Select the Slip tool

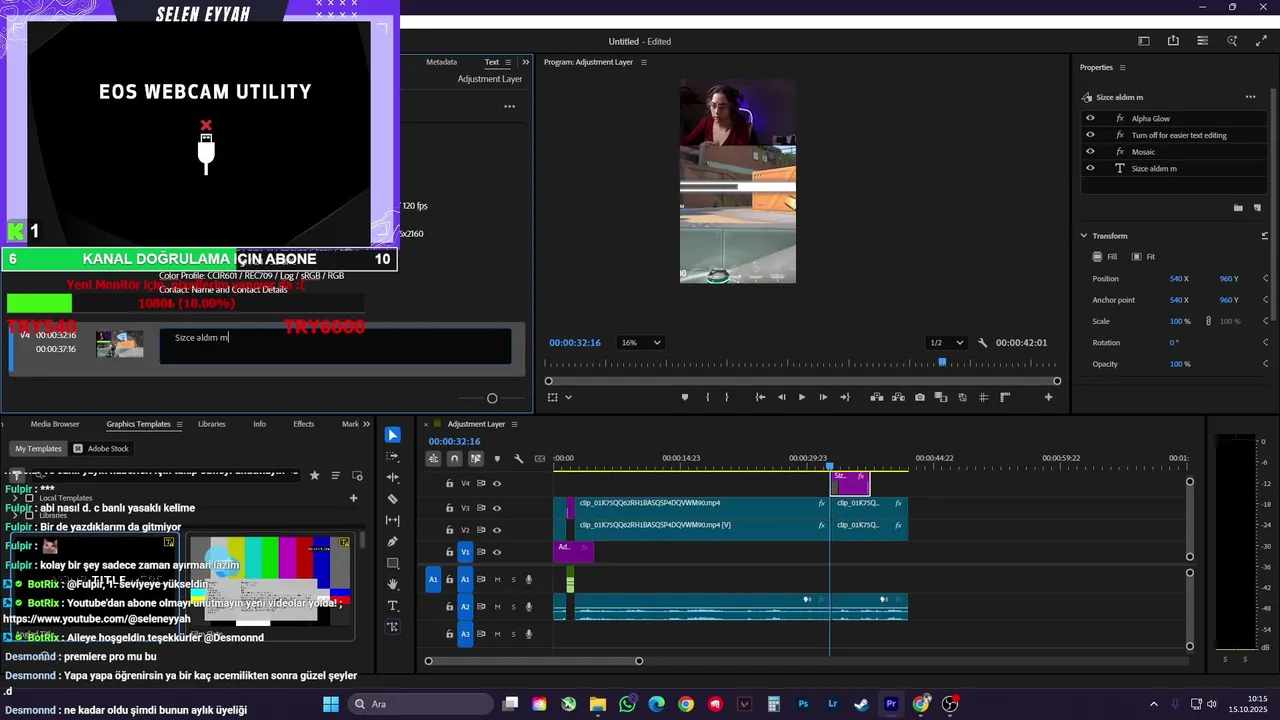click(x=393, y=520)
